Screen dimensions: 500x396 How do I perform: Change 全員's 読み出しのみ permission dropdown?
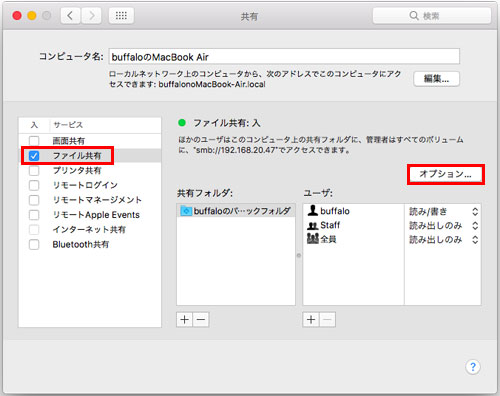[x=443, y=239]
